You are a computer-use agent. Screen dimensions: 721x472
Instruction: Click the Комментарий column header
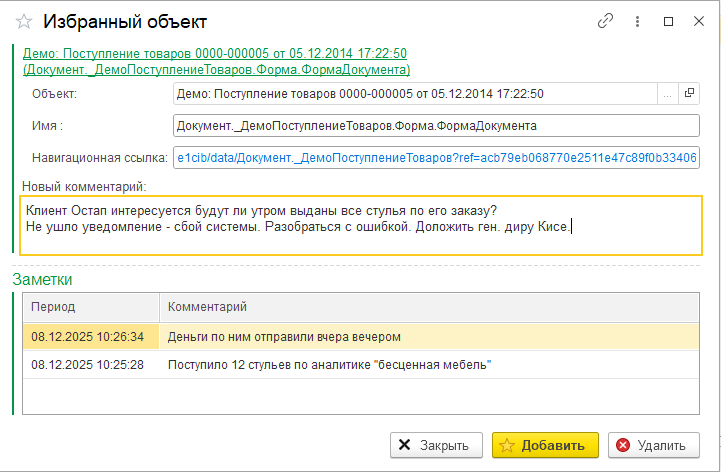pyautogui.click(x=429, y=307)
